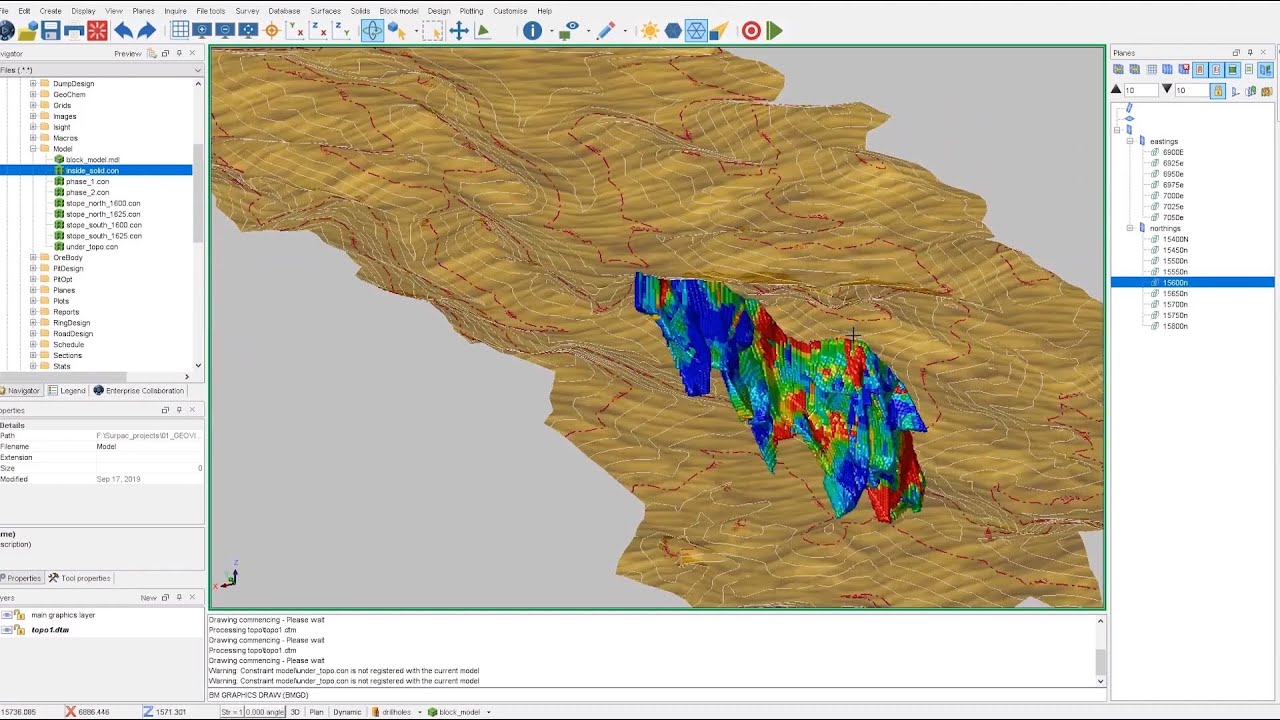Switch to the Tool properties tab
The width and height of the screenshot is (1280, 720).
79,578
